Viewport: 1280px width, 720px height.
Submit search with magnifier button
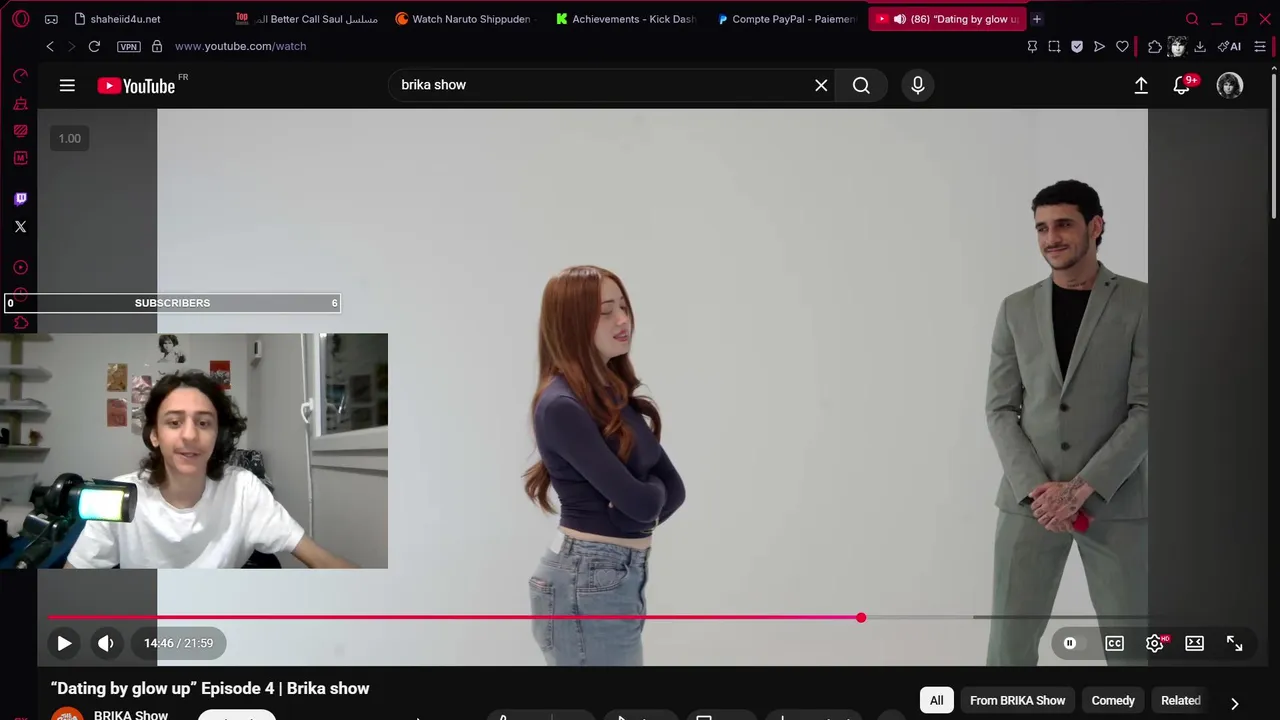[x=861, y=86]
